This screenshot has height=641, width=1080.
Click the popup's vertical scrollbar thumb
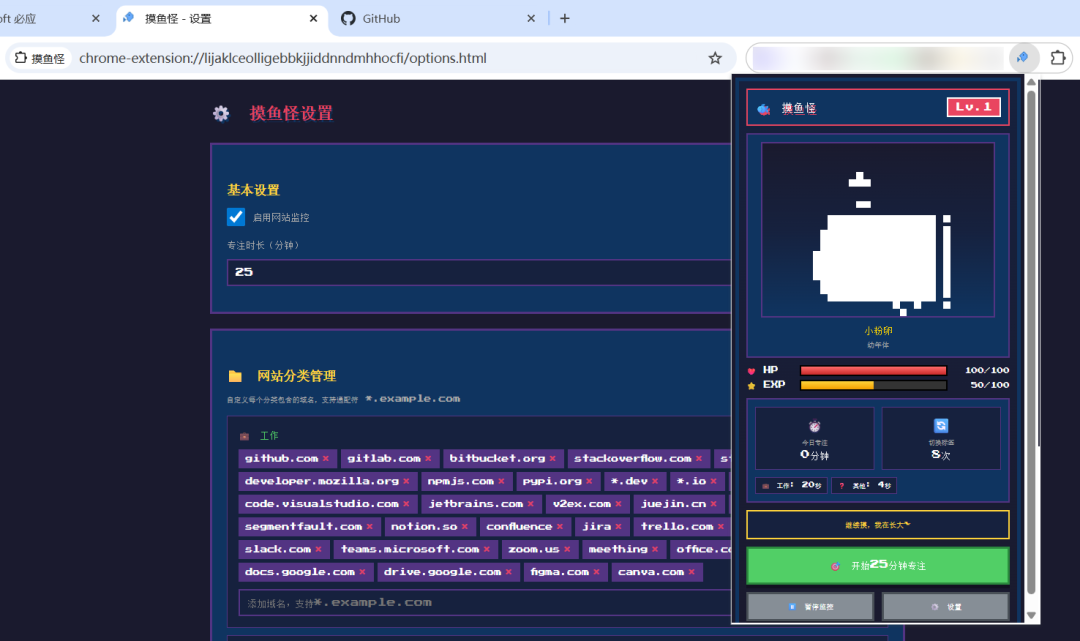pyautogui.click(x=1031, y=341)
